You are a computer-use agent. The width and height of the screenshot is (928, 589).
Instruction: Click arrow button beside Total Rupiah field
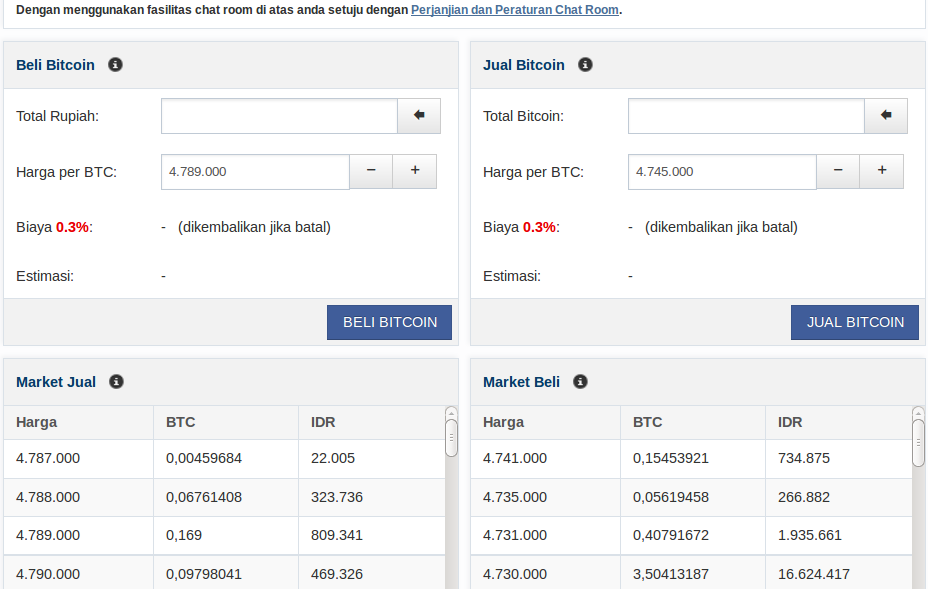pos(419,116)
